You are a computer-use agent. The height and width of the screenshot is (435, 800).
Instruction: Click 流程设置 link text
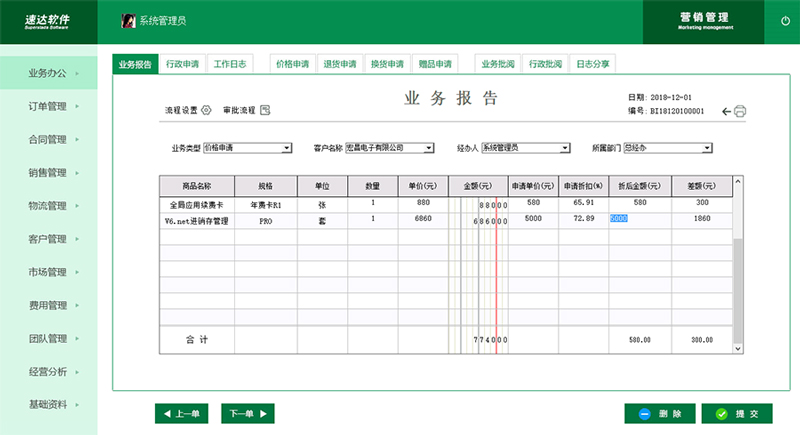click(181, 110)
